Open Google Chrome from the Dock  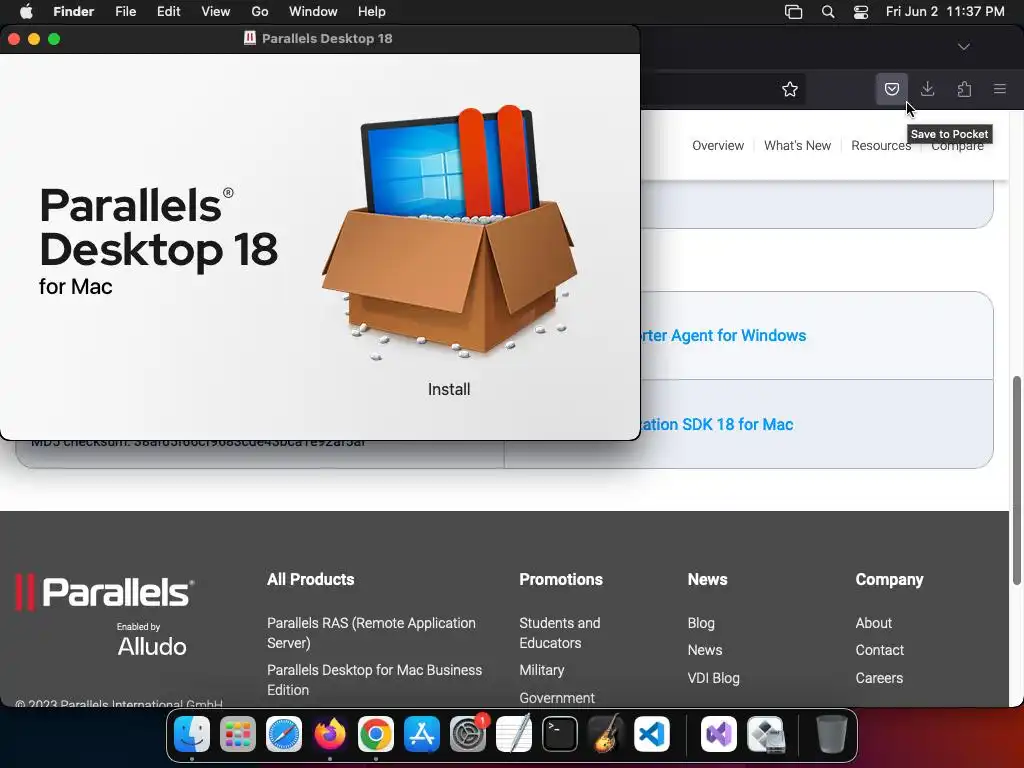pyautogui.click(x=376, y=734)
